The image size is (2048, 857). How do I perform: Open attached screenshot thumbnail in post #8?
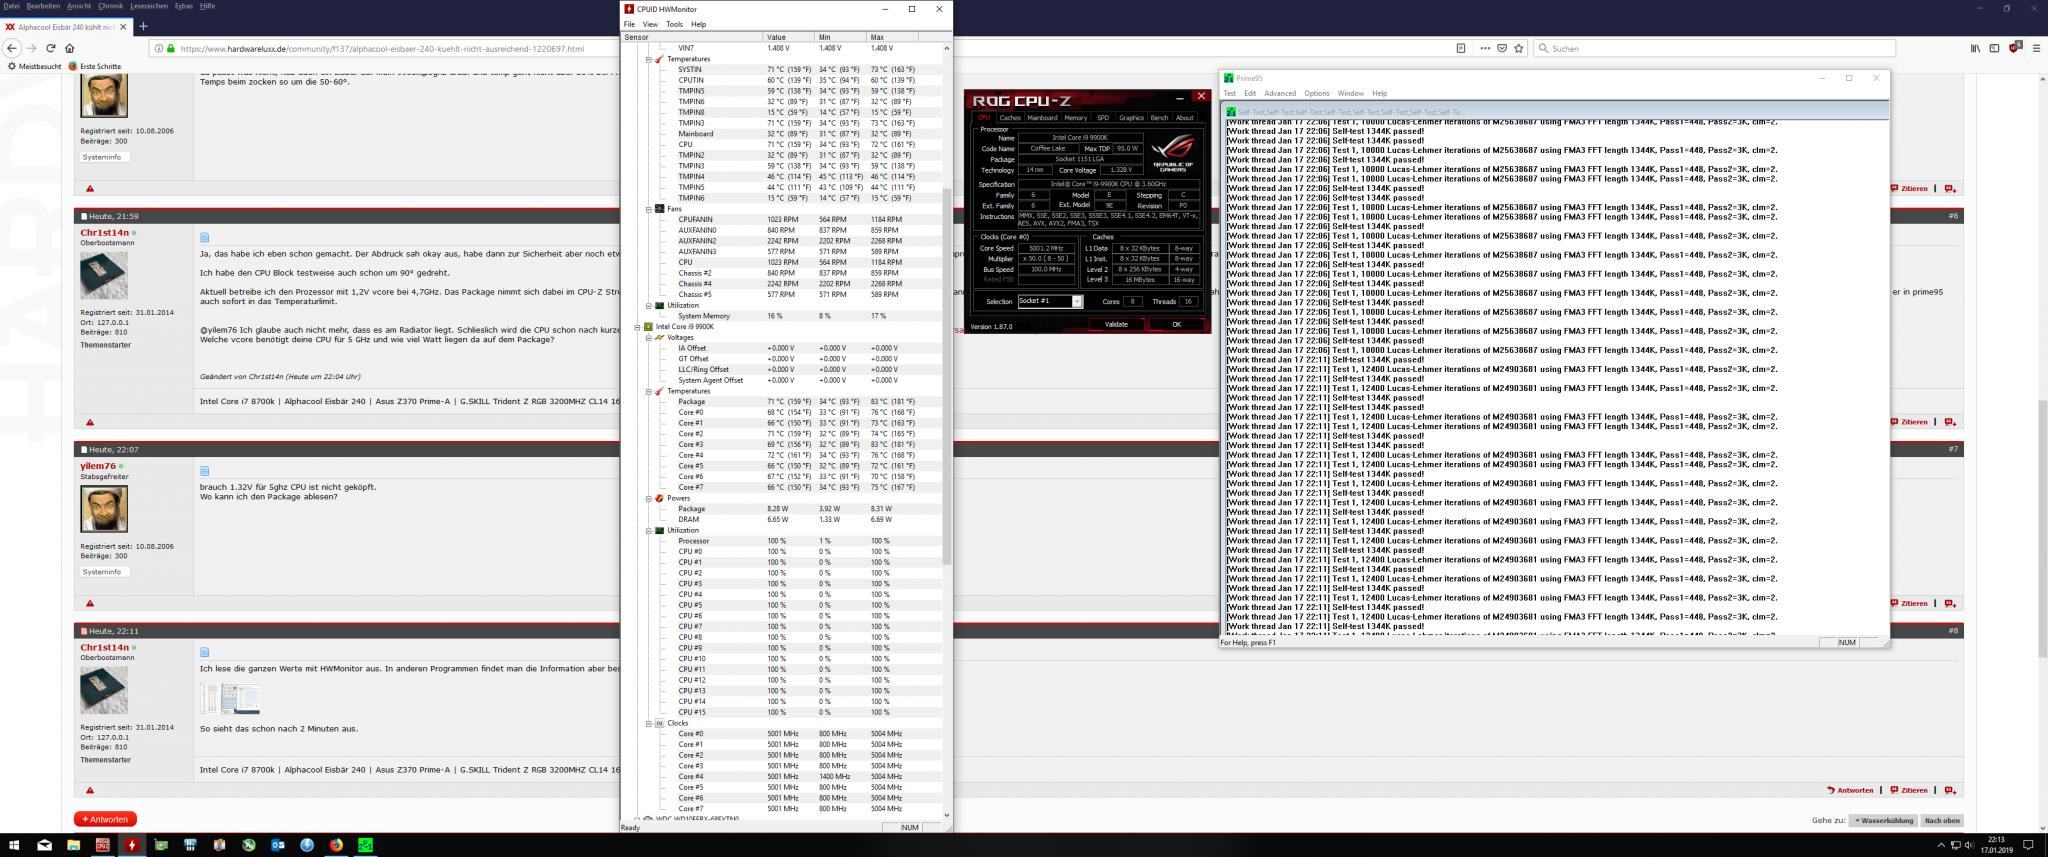pyautogui.click(x=230, y=698)
